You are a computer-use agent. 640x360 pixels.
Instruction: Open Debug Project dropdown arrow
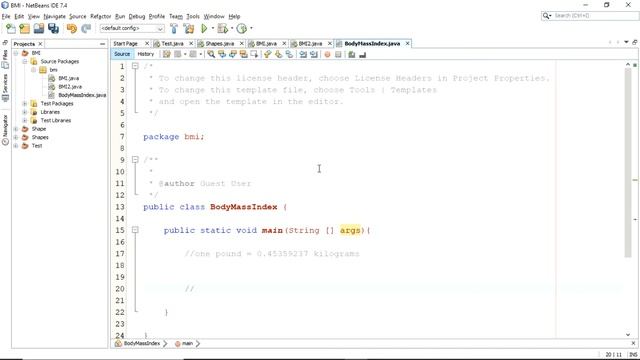tap(232, 29)
